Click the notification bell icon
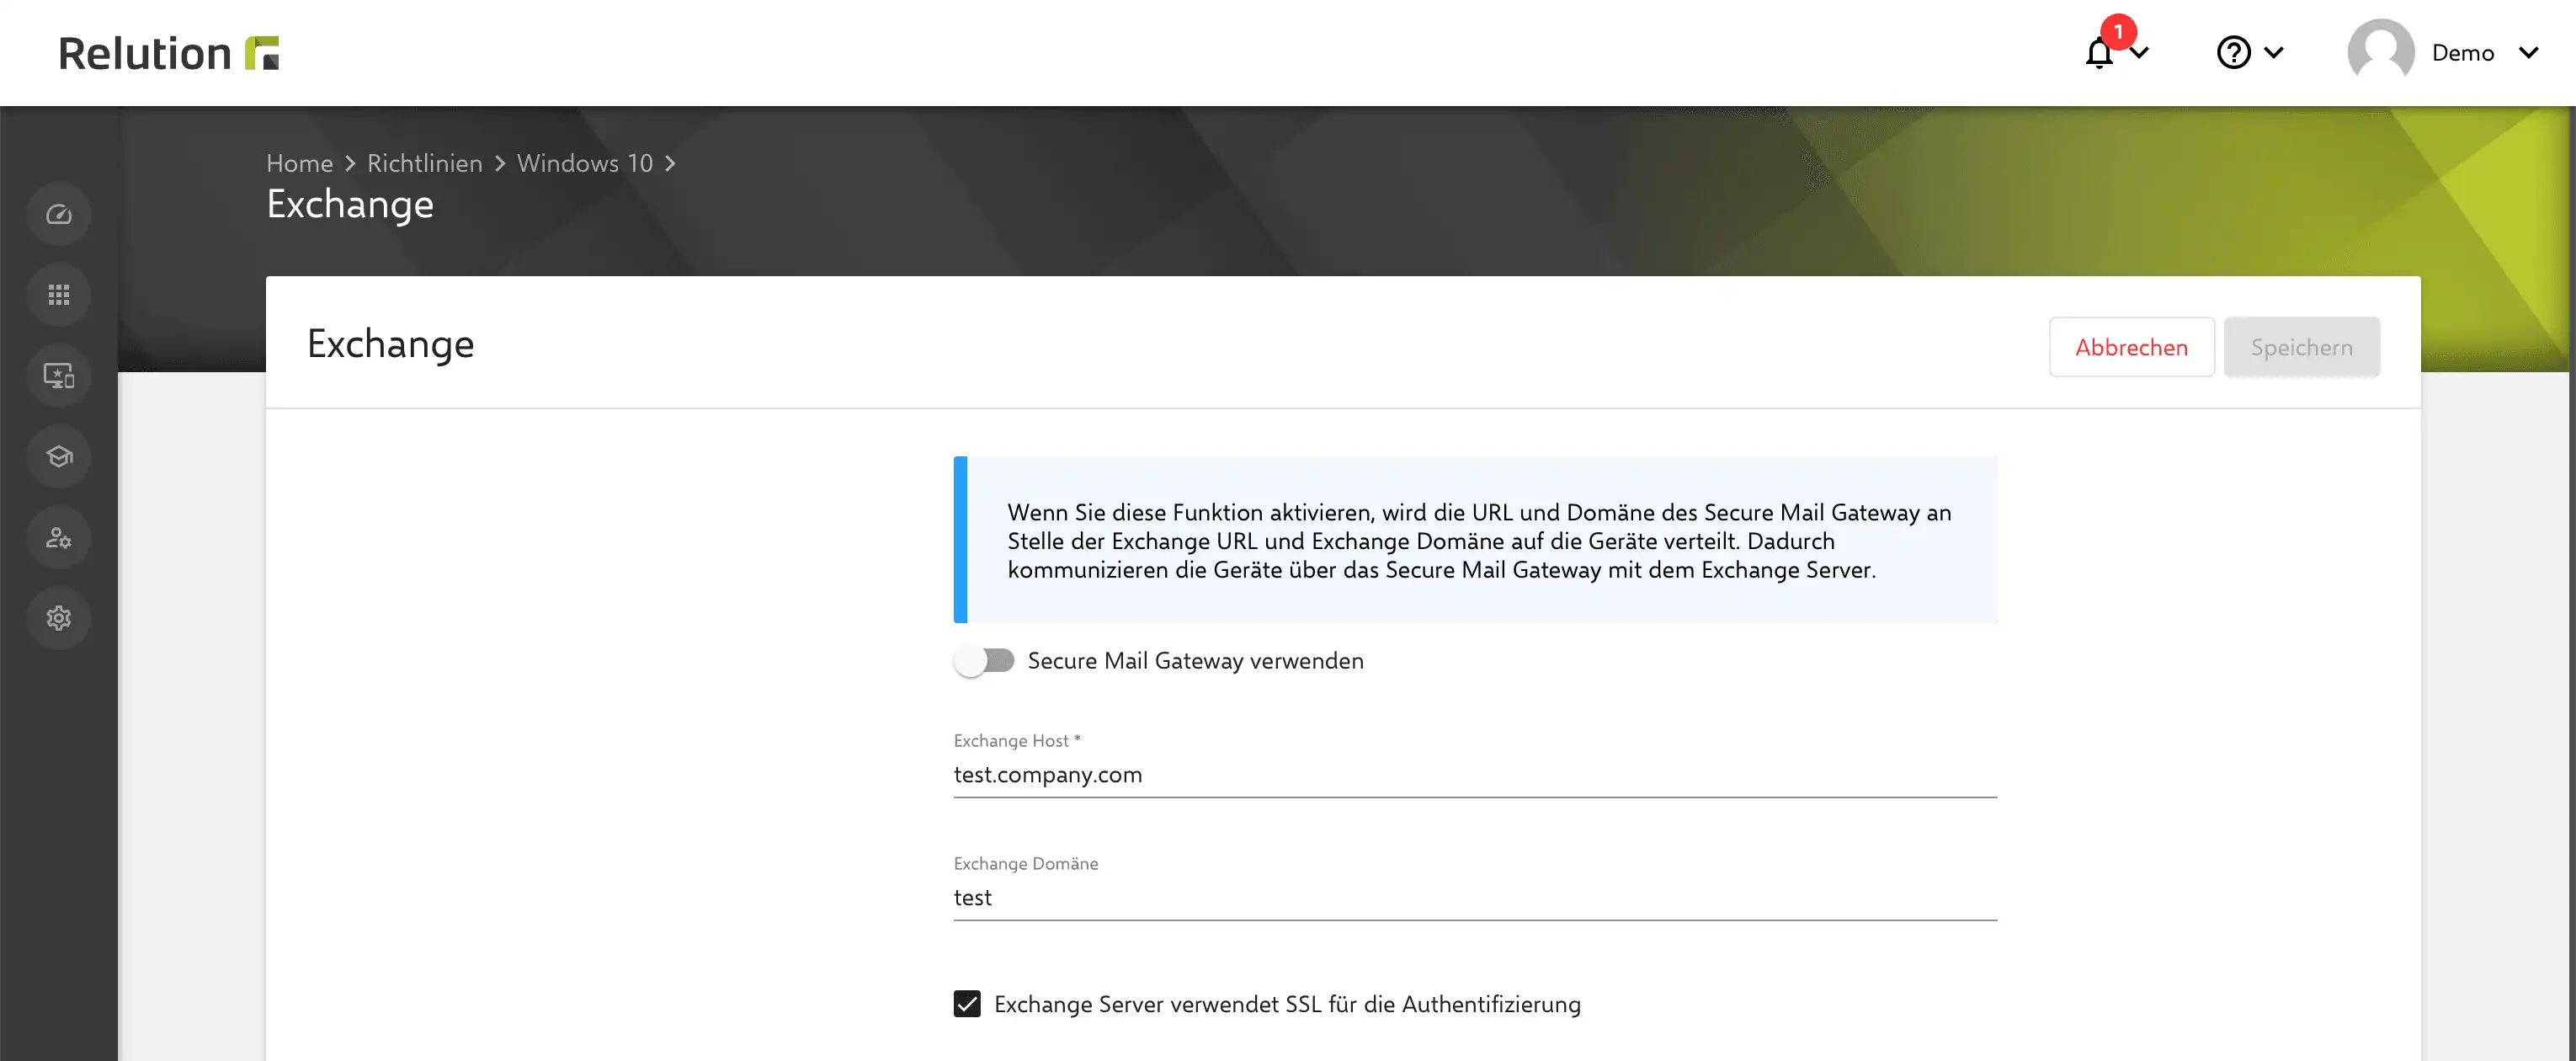This screenshot has width=2576, height=1061. [2099, 53]
